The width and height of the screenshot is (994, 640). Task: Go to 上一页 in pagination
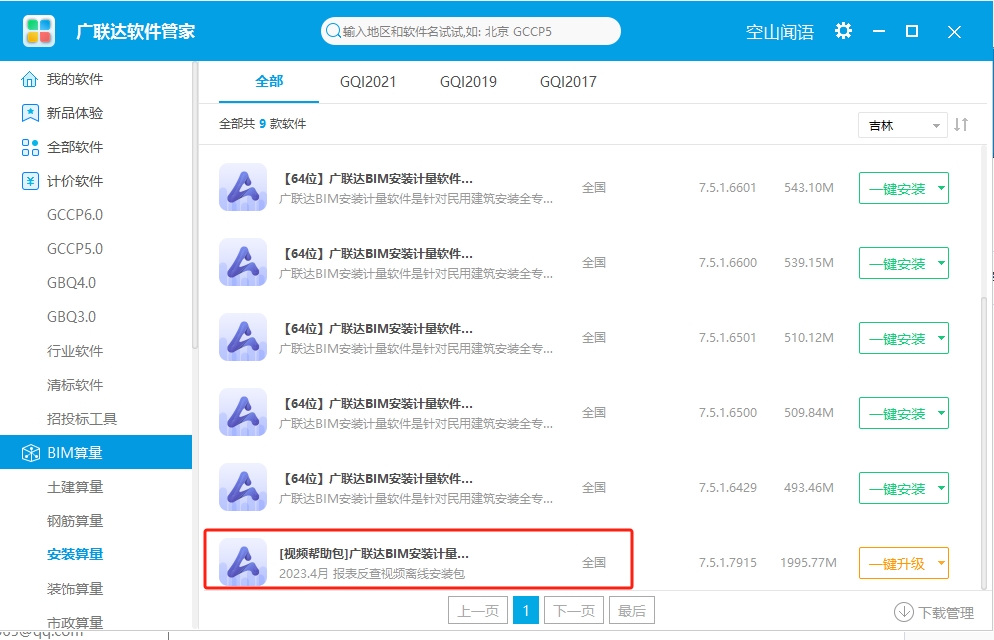(x=478, y=610)
